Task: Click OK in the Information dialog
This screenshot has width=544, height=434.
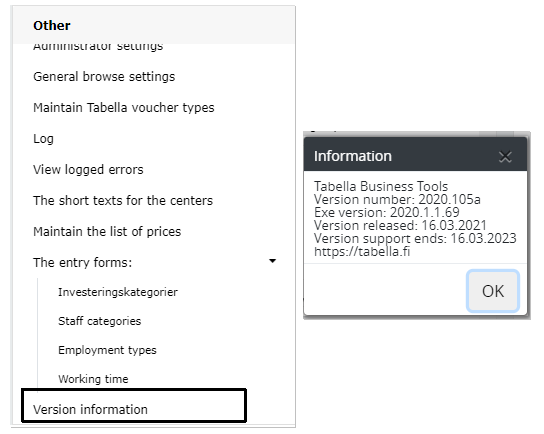Action: pos(493,291)
